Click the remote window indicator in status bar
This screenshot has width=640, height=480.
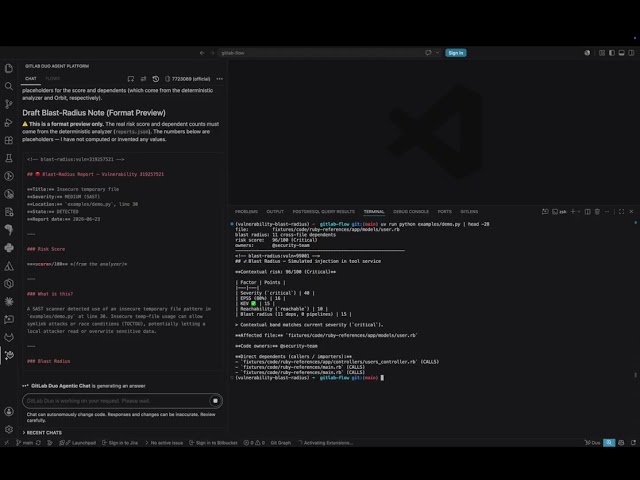click(x=7, y=442)
